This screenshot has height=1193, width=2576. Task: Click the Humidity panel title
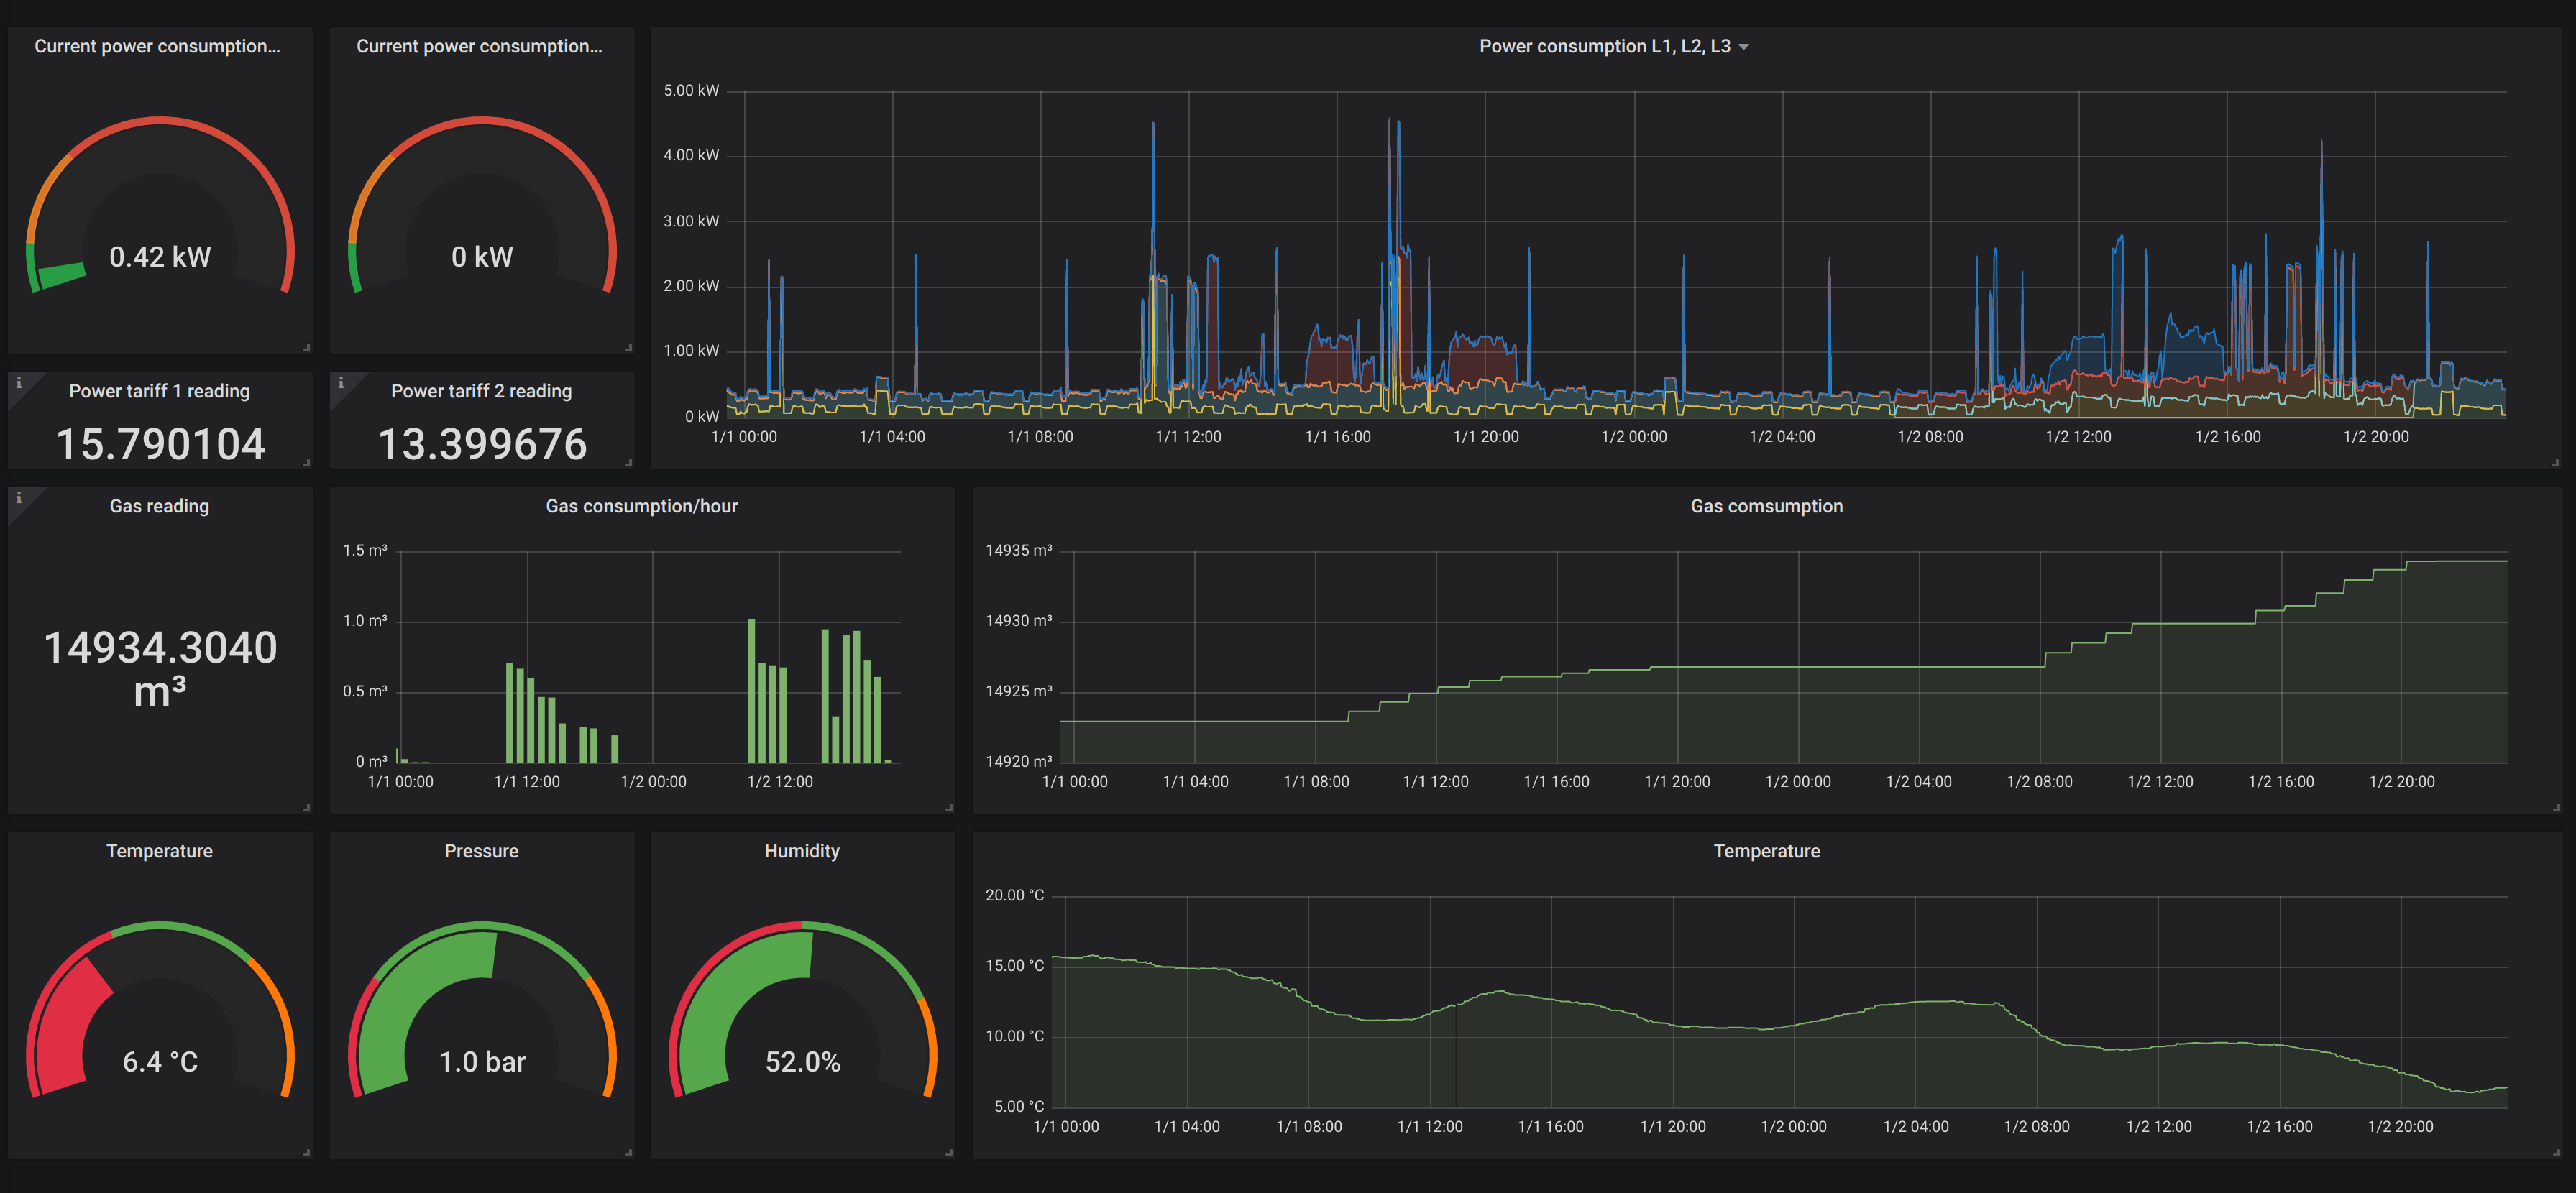801,851
